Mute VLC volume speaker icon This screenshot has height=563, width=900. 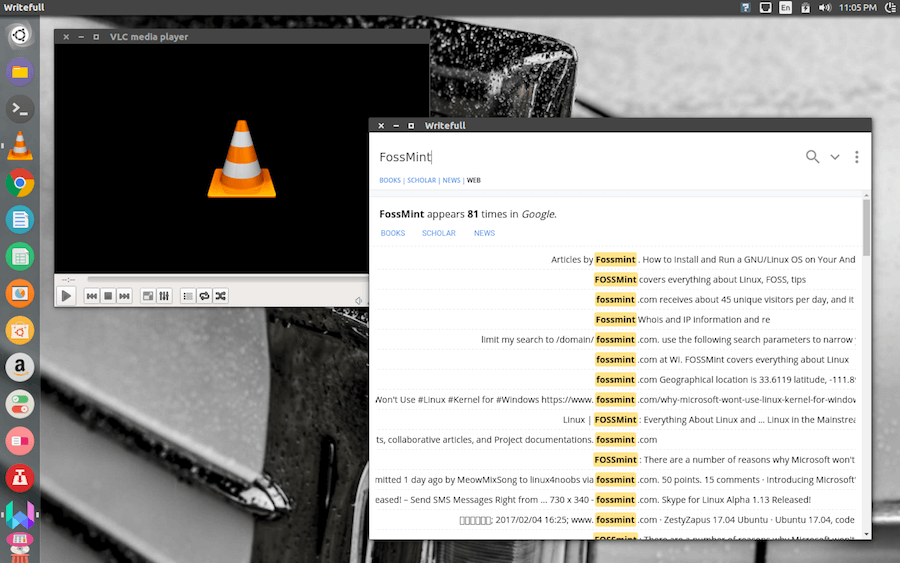(x=358, y=300)
